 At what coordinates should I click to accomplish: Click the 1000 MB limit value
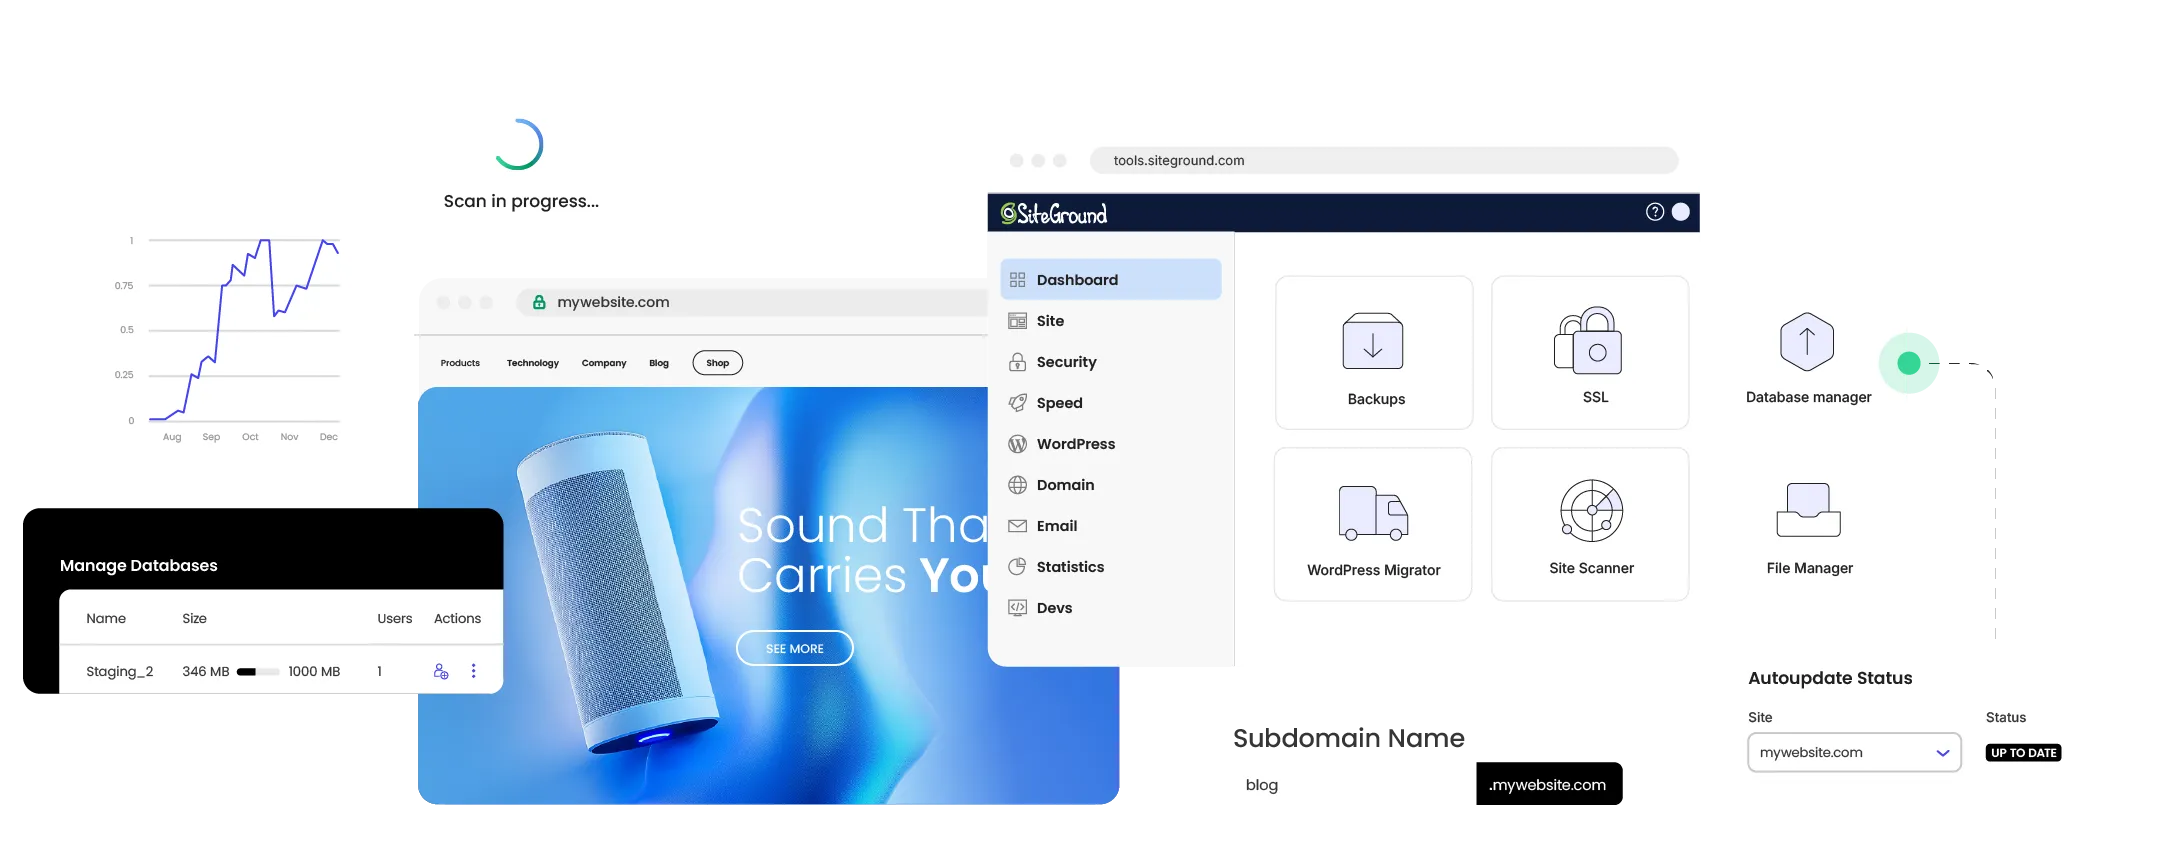[x=314, y=672]
